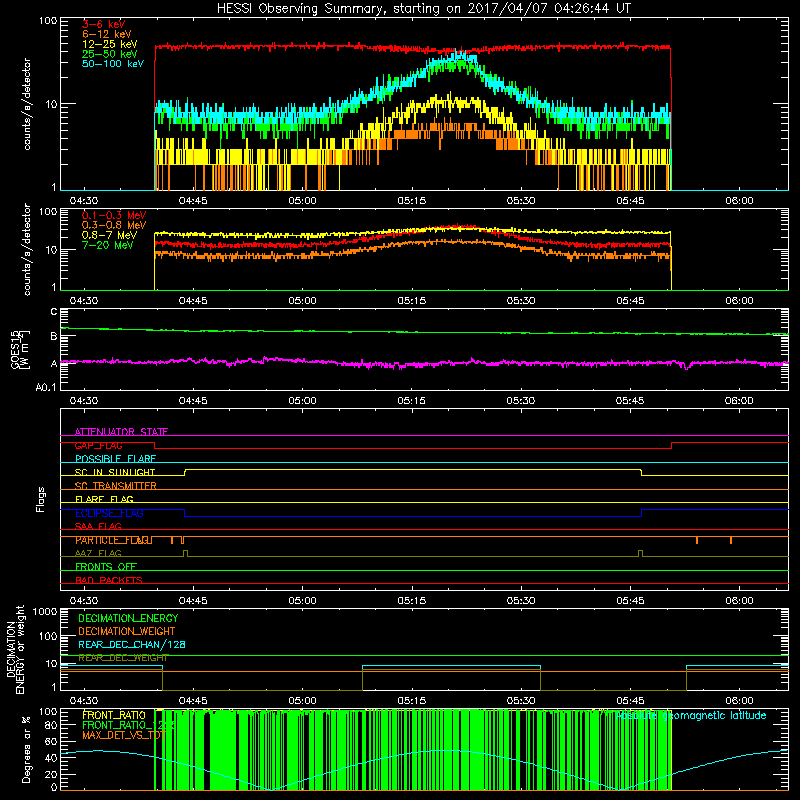The width and height of the screenshot is (800, 800).
Task: Select the FRONTS_OFF flag label
Action: [106, 567]
